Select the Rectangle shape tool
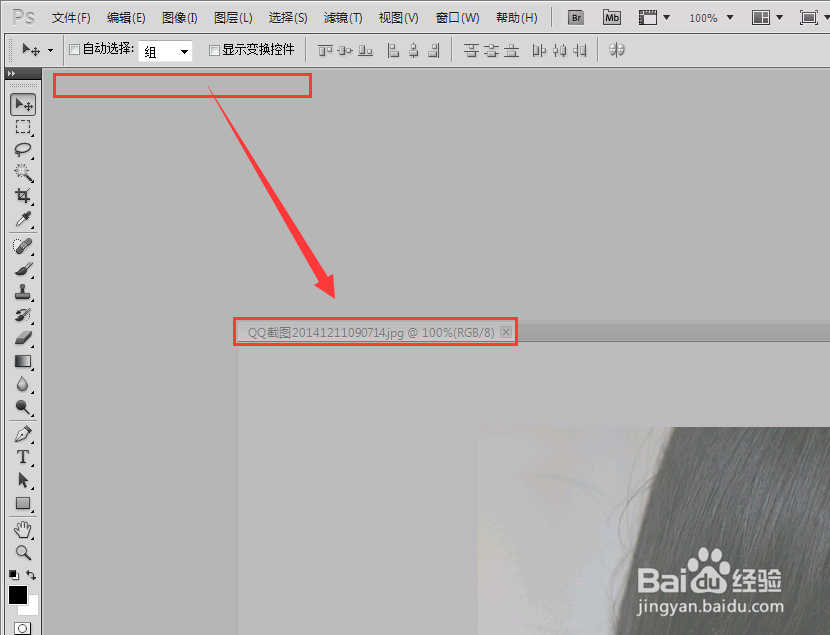Viewport: 830px width, 635px height. click(23, 503)
